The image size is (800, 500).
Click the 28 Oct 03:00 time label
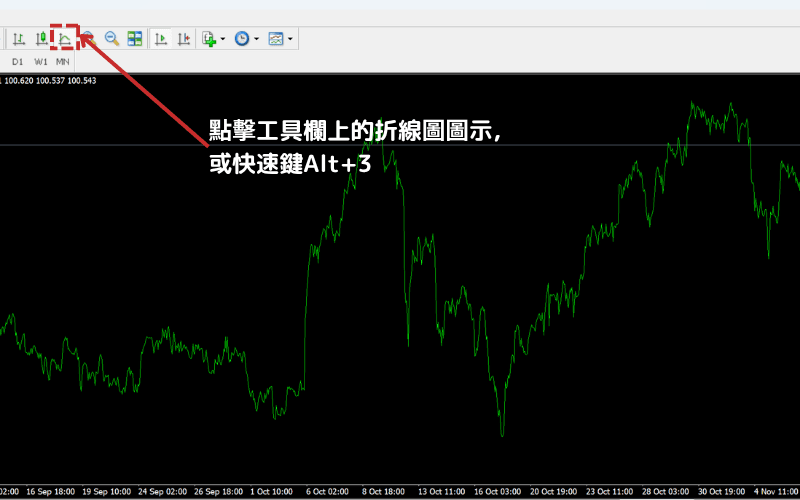668,492
